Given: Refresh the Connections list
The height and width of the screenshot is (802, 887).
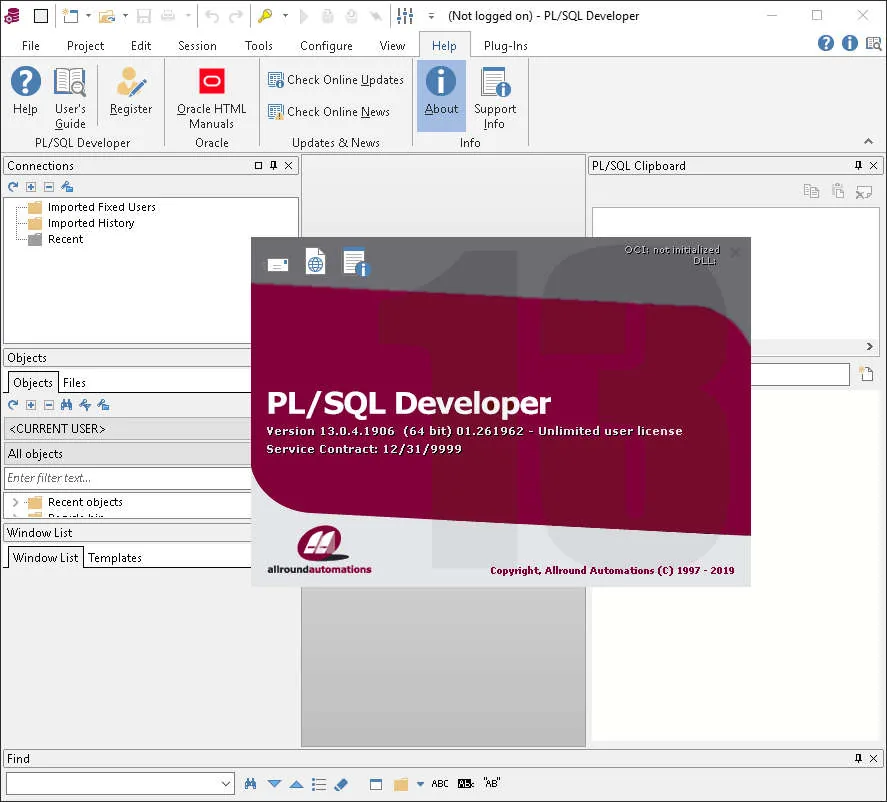Looking at the screenshot, I should [x=13, y=187].
